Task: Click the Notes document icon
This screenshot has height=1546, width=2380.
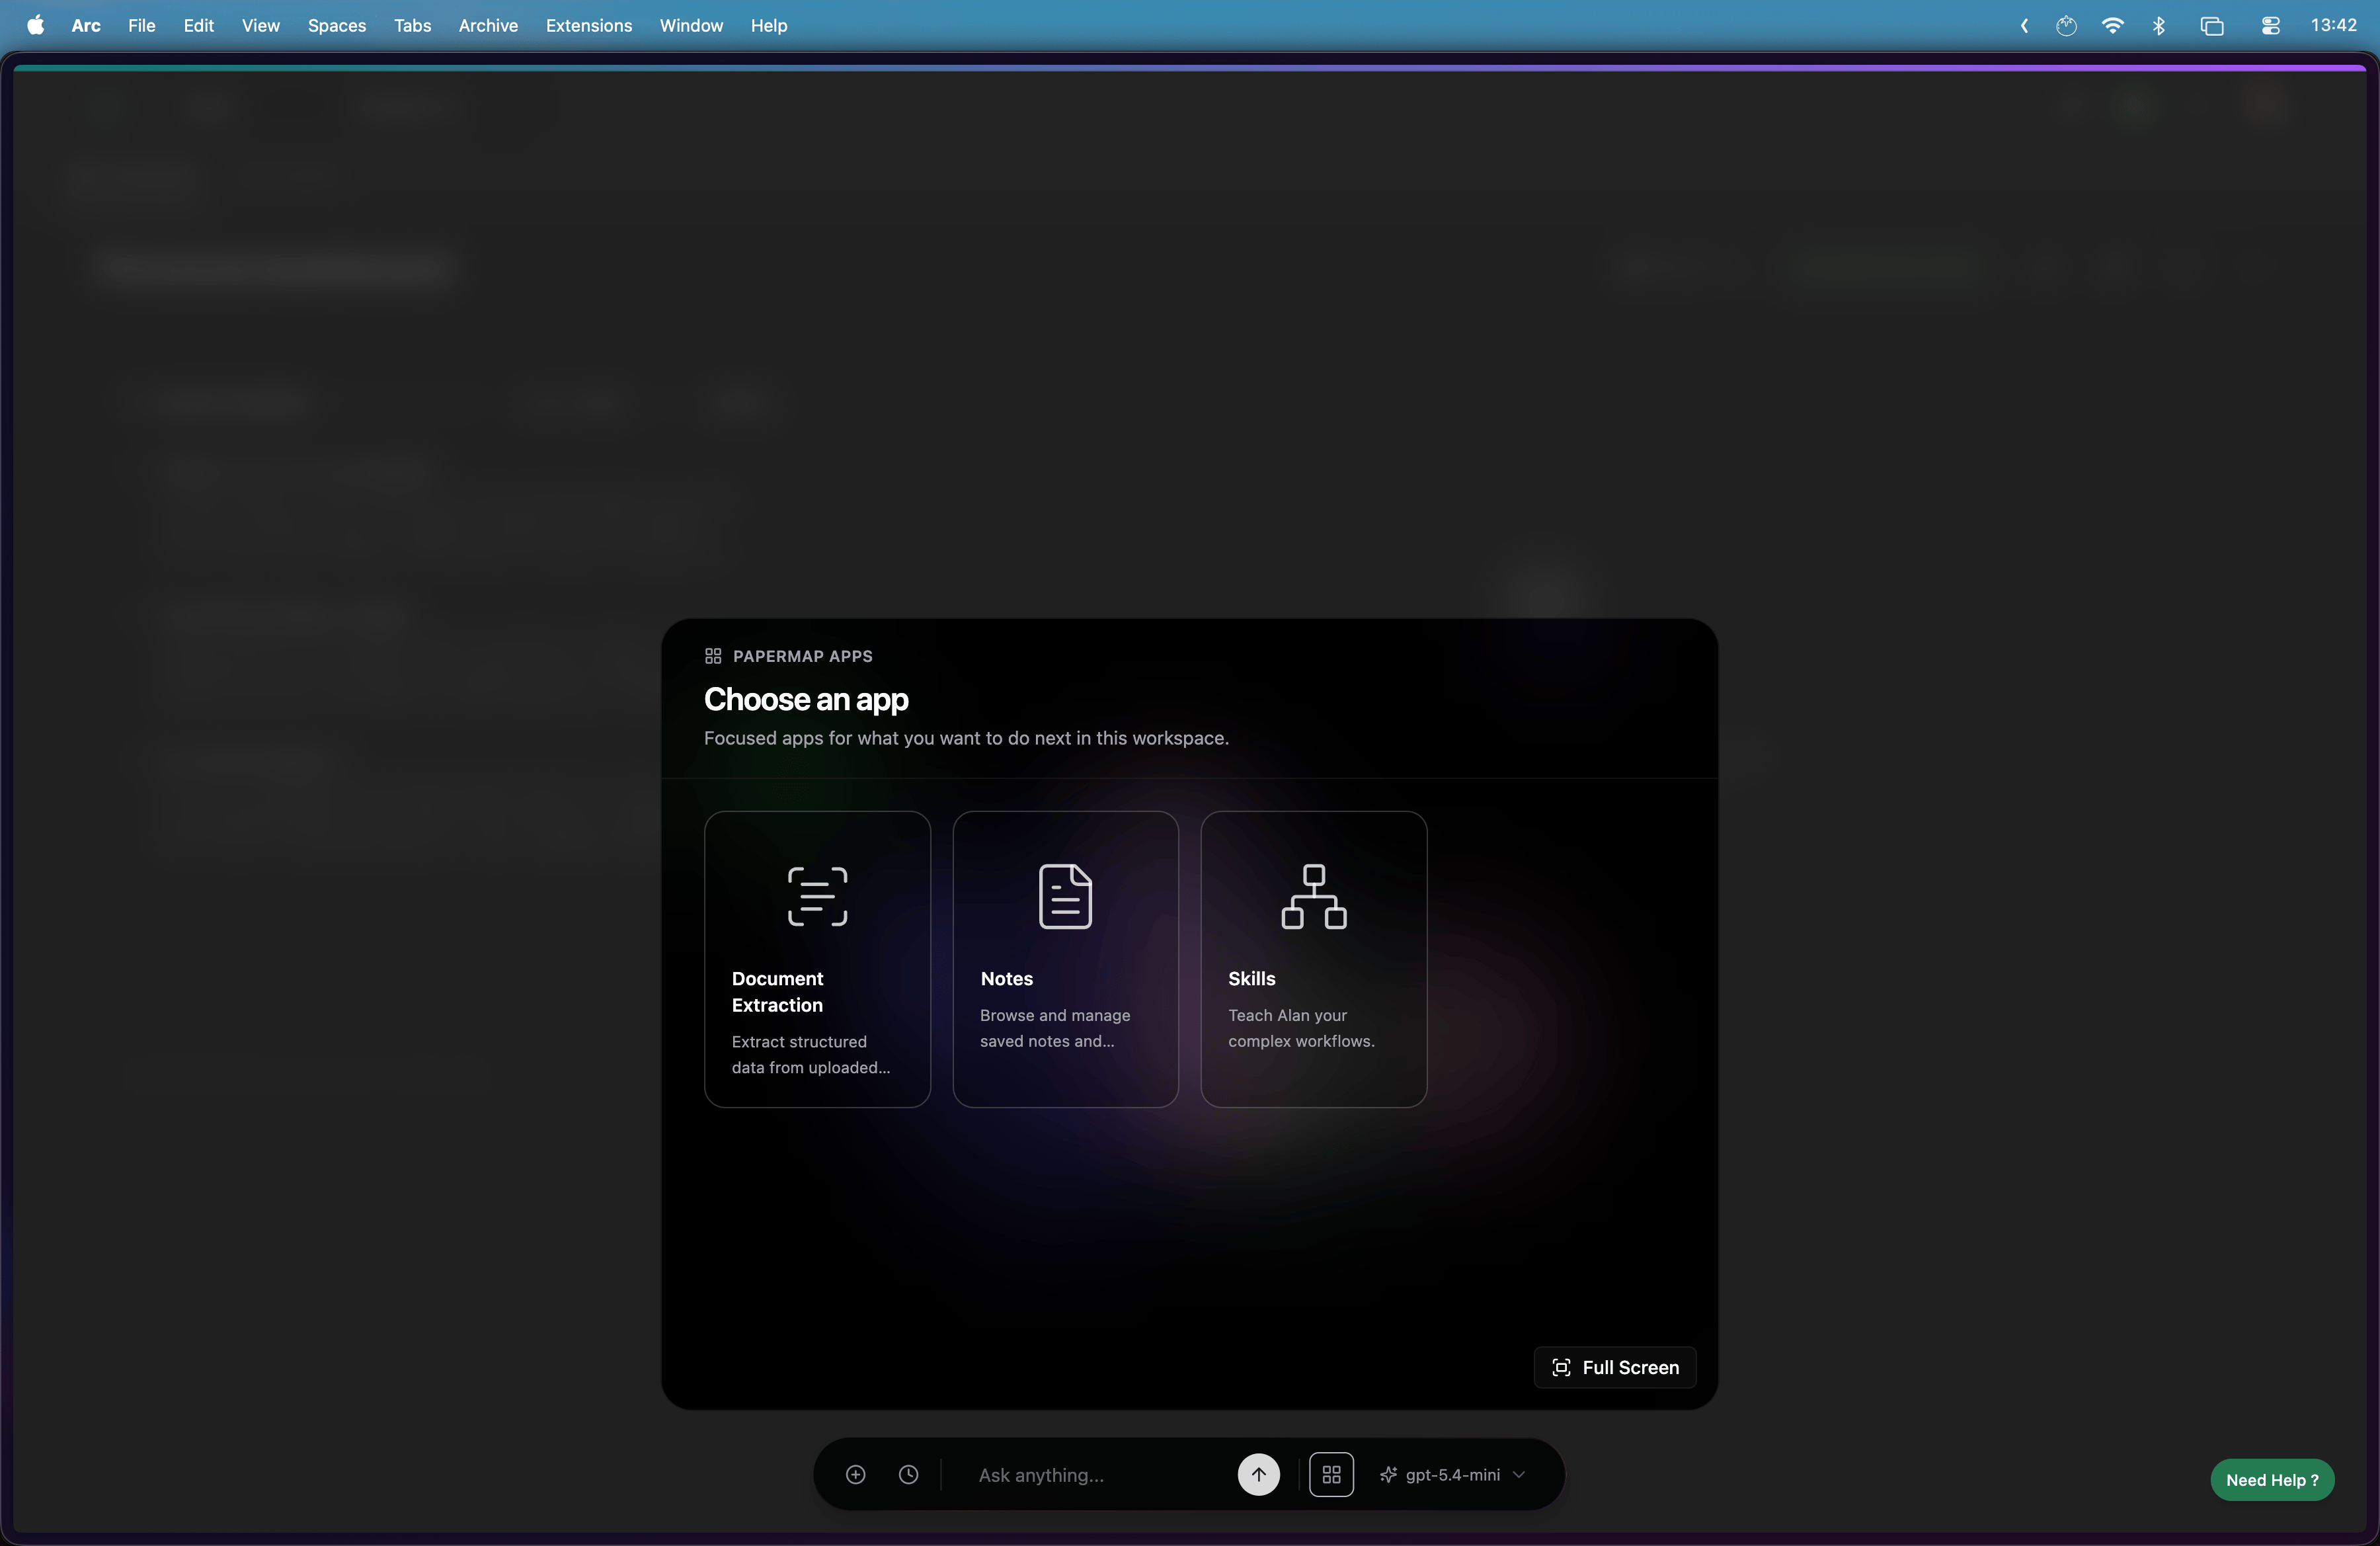Action: point(1065,896)
